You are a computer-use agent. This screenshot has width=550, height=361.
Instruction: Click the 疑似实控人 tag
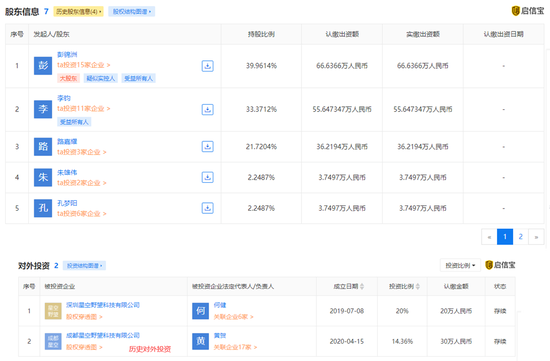tap(101, 78)
